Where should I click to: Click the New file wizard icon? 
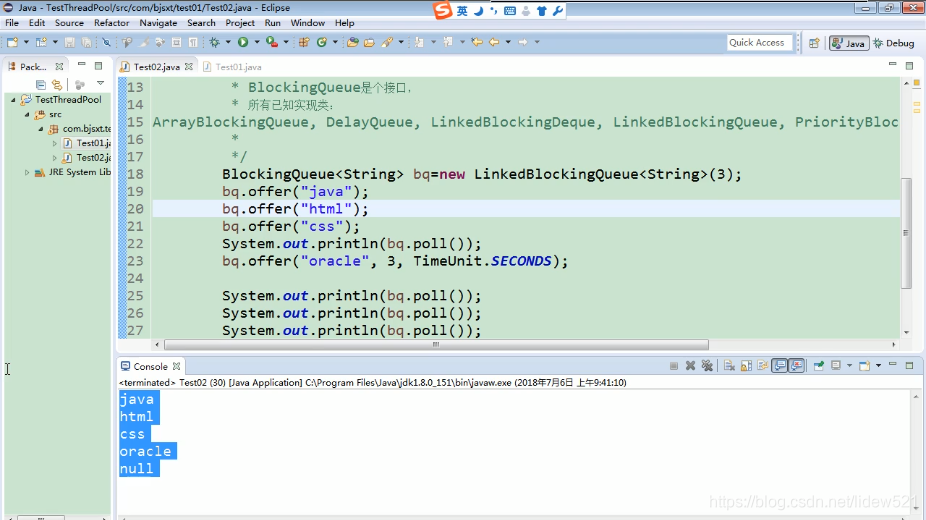[x=12, y=42]
